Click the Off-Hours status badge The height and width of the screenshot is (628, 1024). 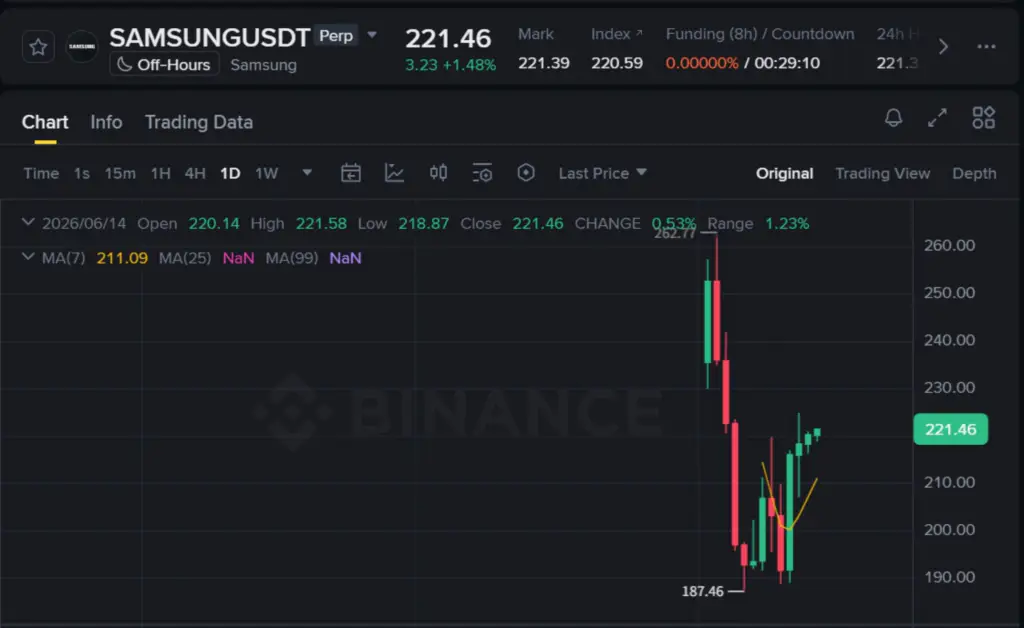[164, 65]
